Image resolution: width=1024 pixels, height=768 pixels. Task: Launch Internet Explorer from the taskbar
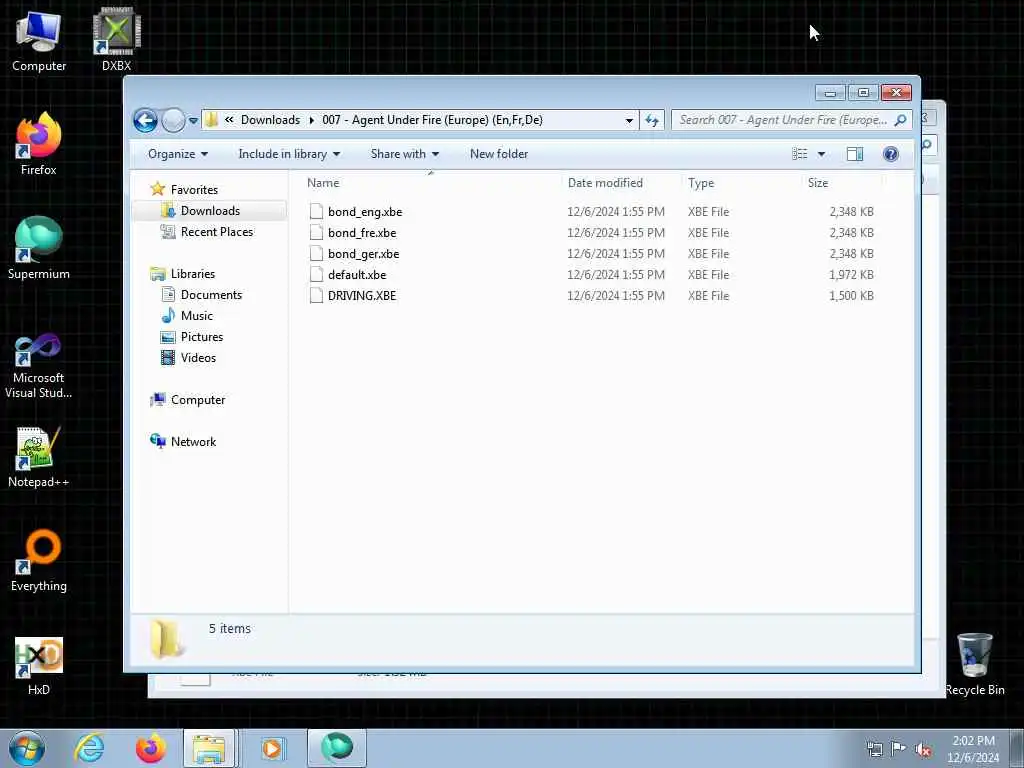89,748
